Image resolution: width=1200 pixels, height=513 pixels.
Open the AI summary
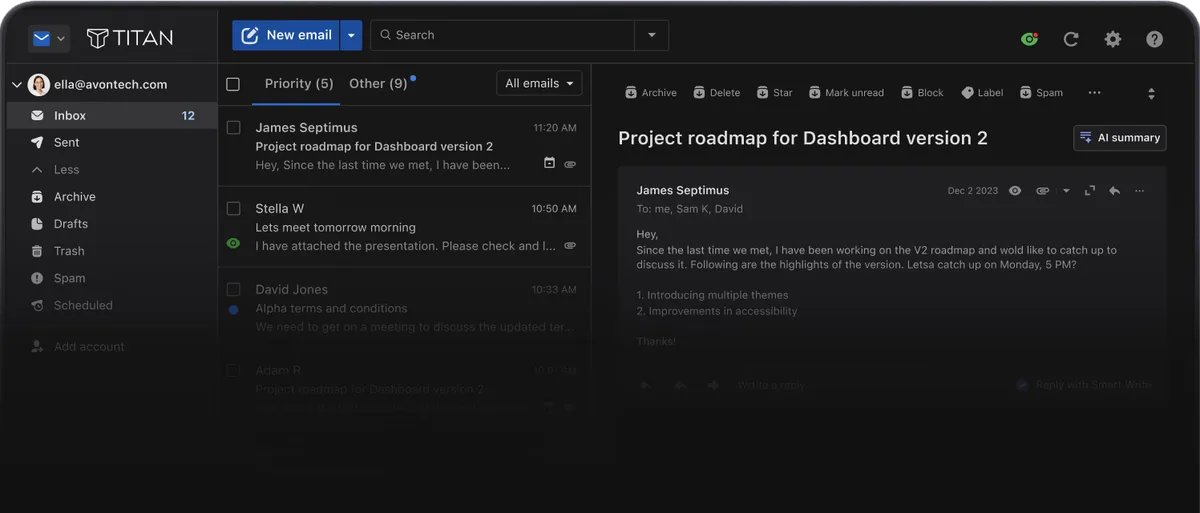pos(1120,138)
